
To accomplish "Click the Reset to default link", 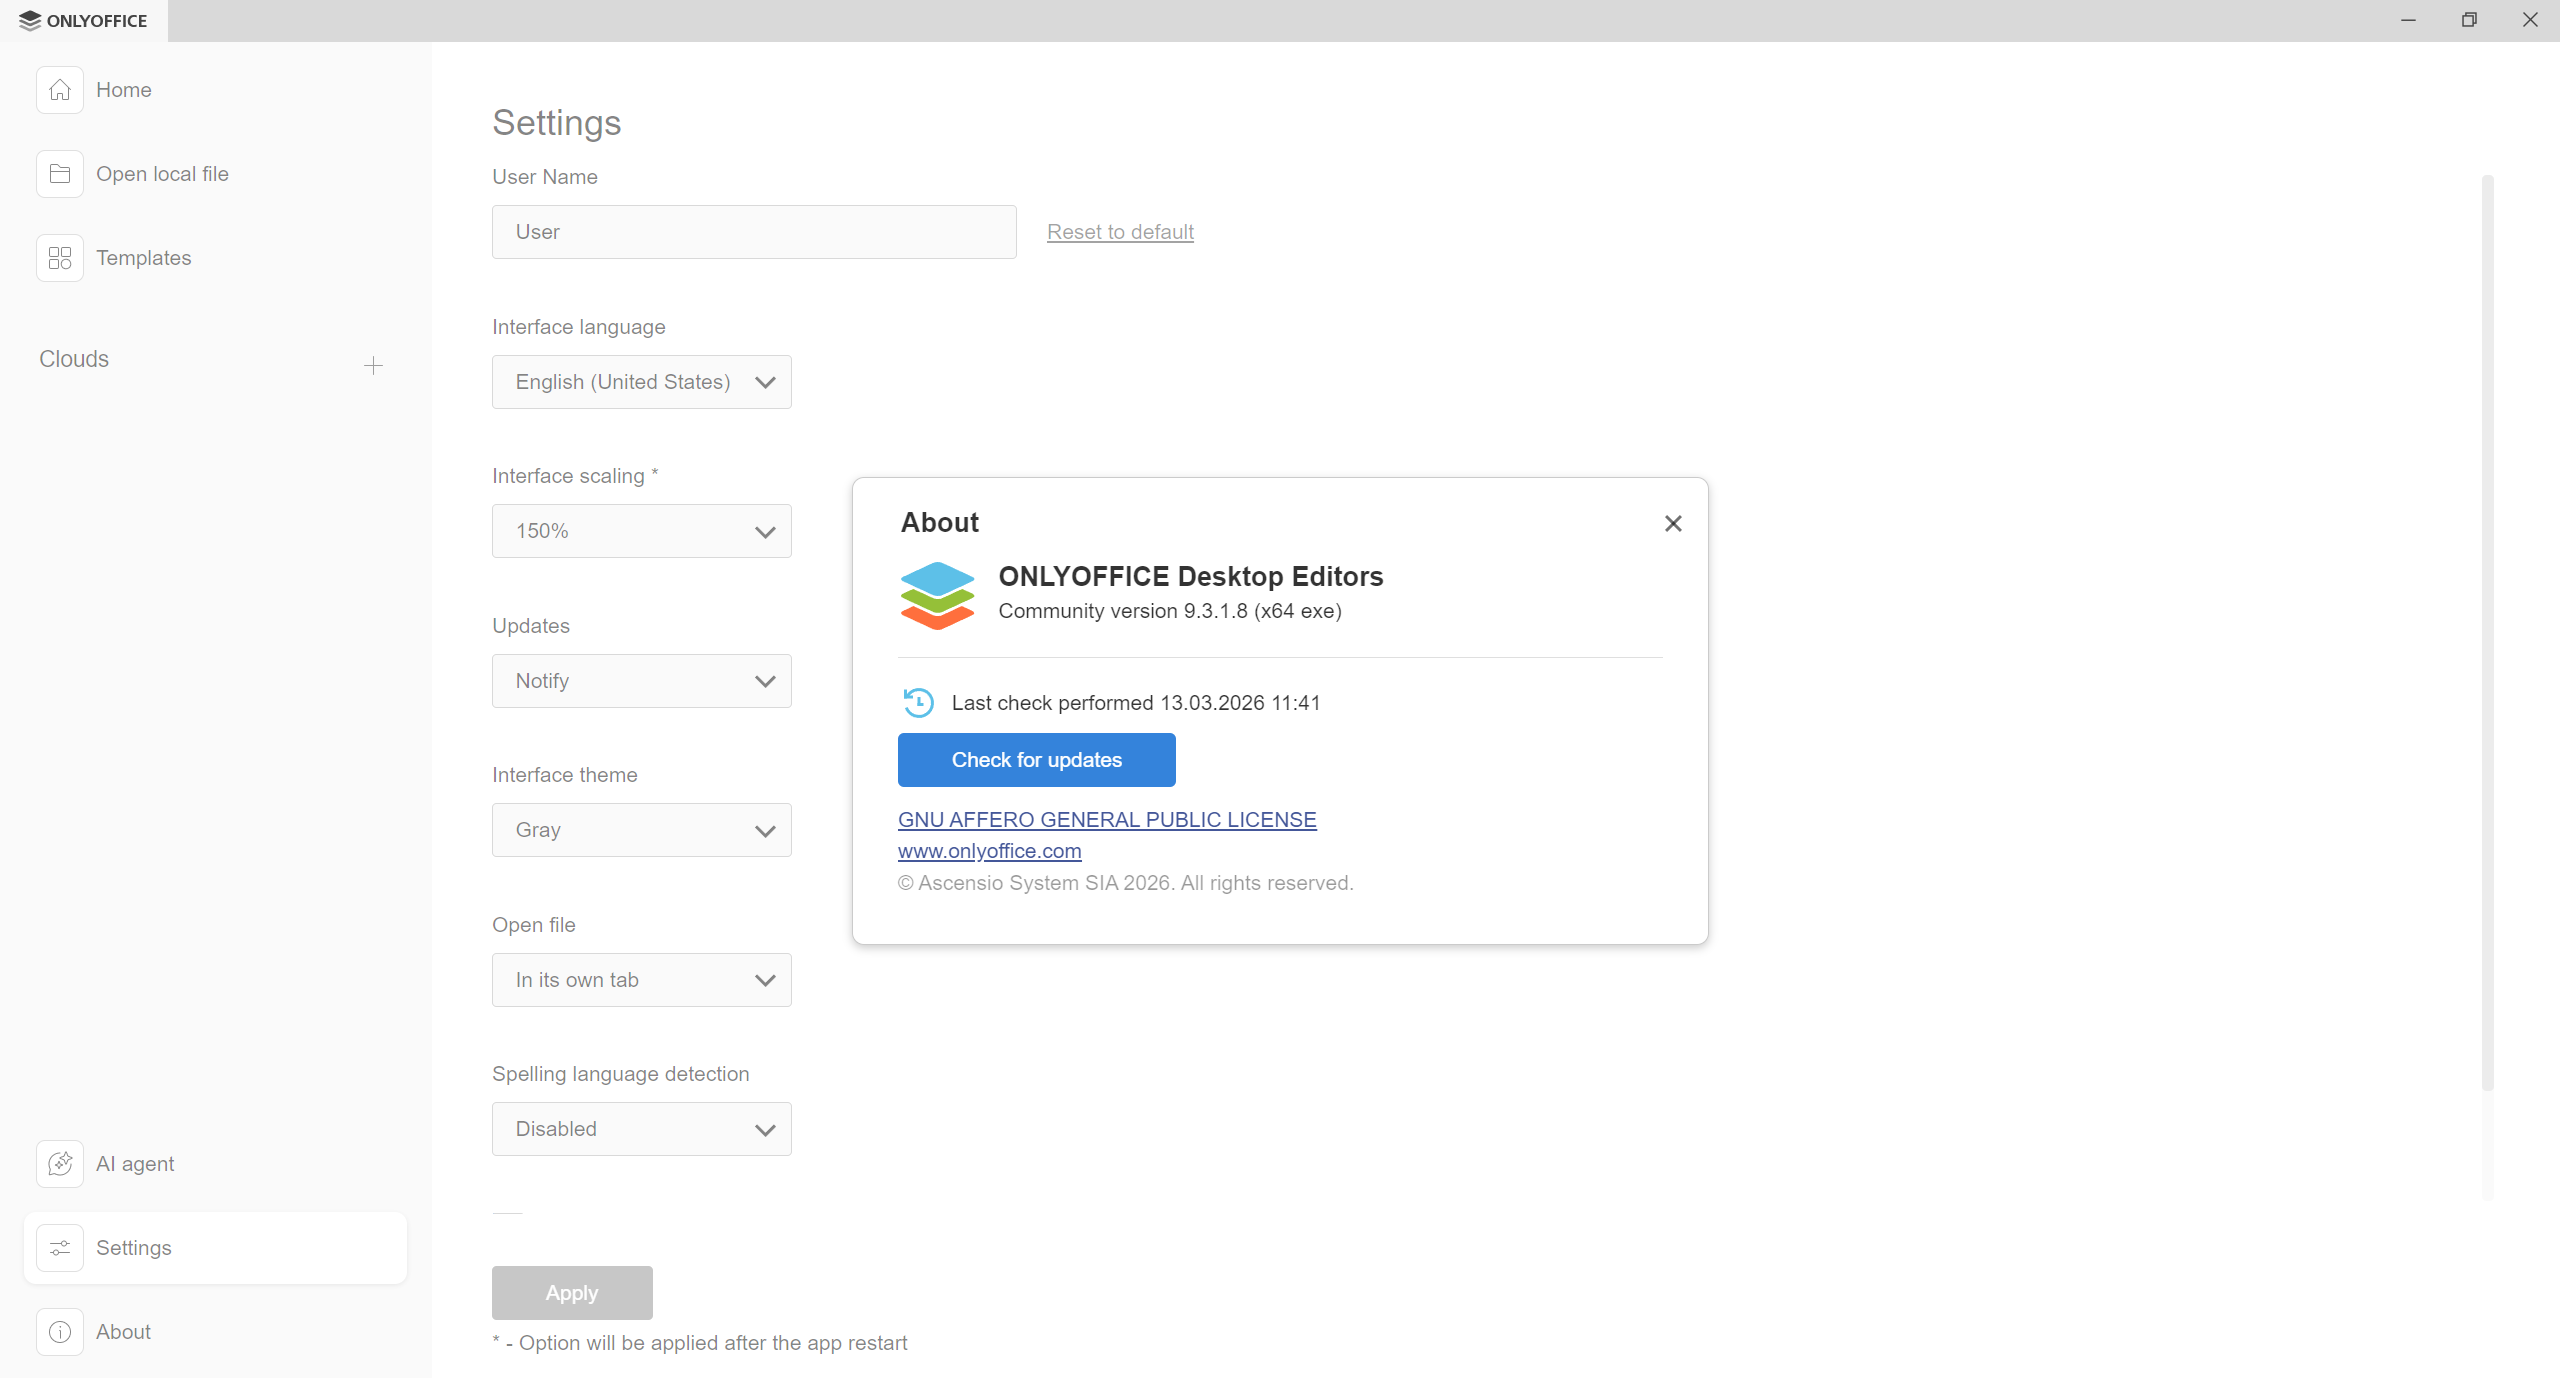I will [x=1119, y=231].
